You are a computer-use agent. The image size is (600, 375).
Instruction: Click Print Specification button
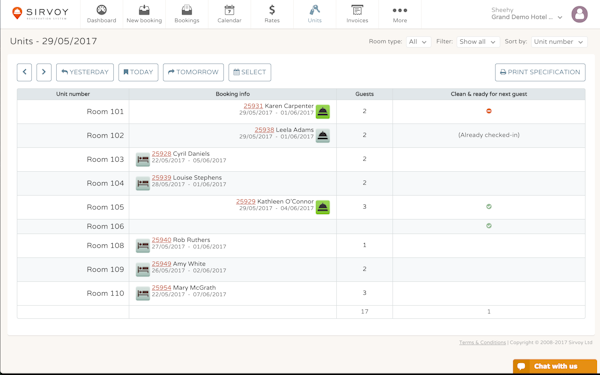pyautogui.click(x=540, y=72)
